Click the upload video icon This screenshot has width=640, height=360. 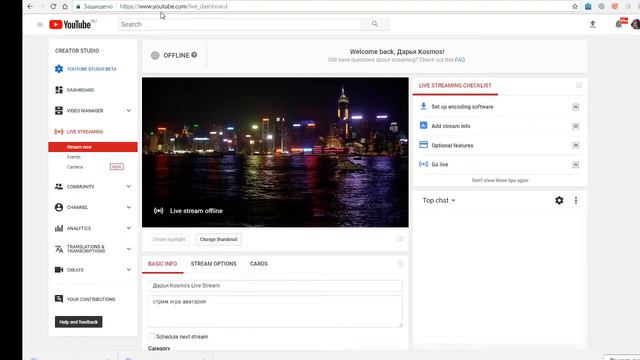593,24
